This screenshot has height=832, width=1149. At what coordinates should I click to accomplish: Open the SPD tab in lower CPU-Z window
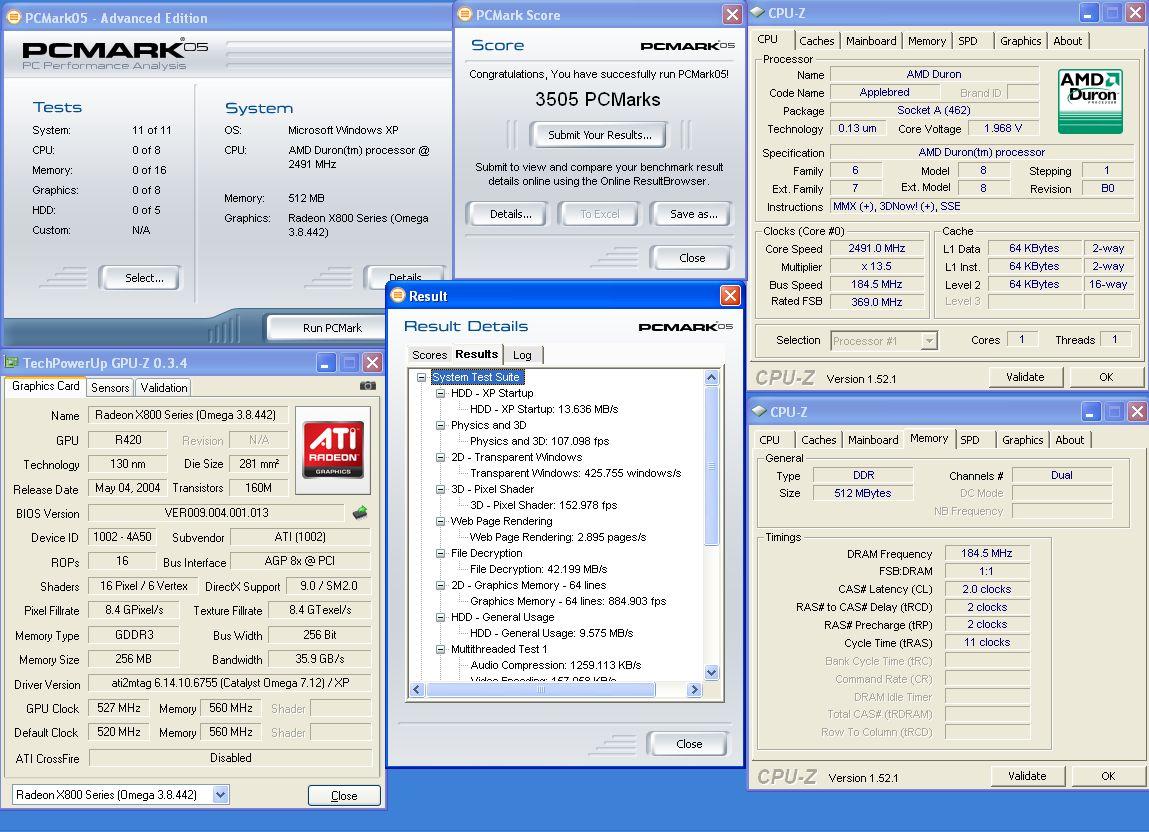[970, 440]
